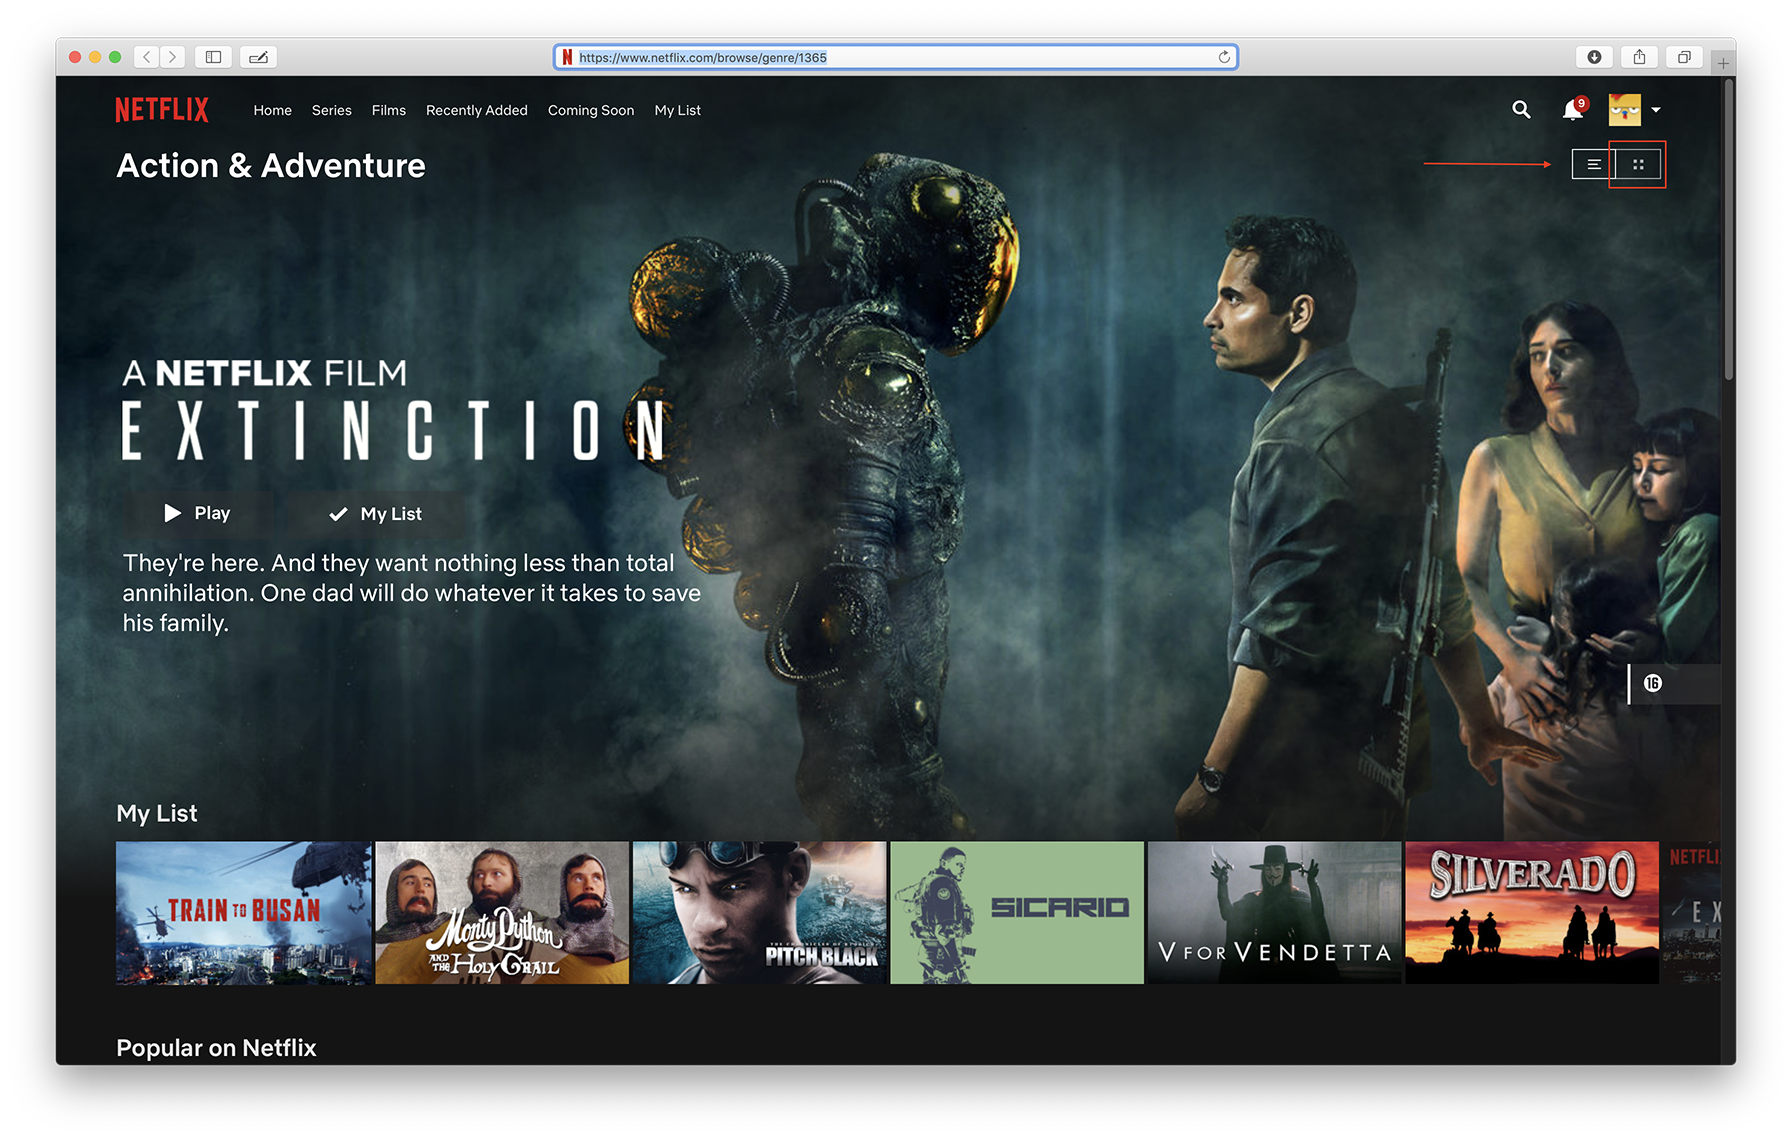Open the notifications bell

pos(1573,109)
